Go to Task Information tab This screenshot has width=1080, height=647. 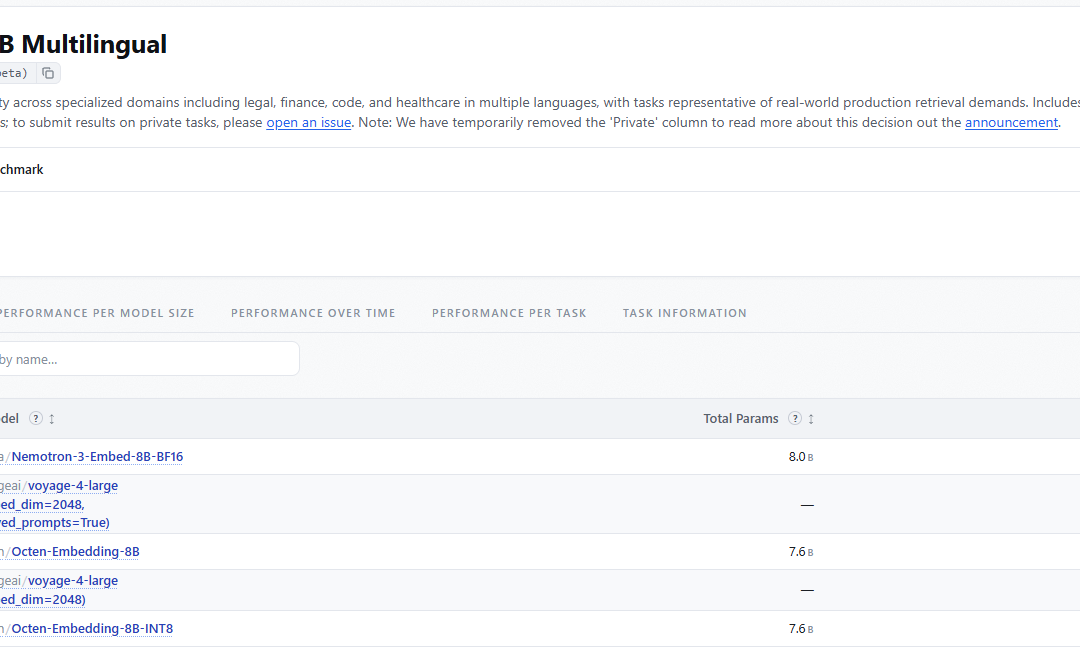pos(685,313)
